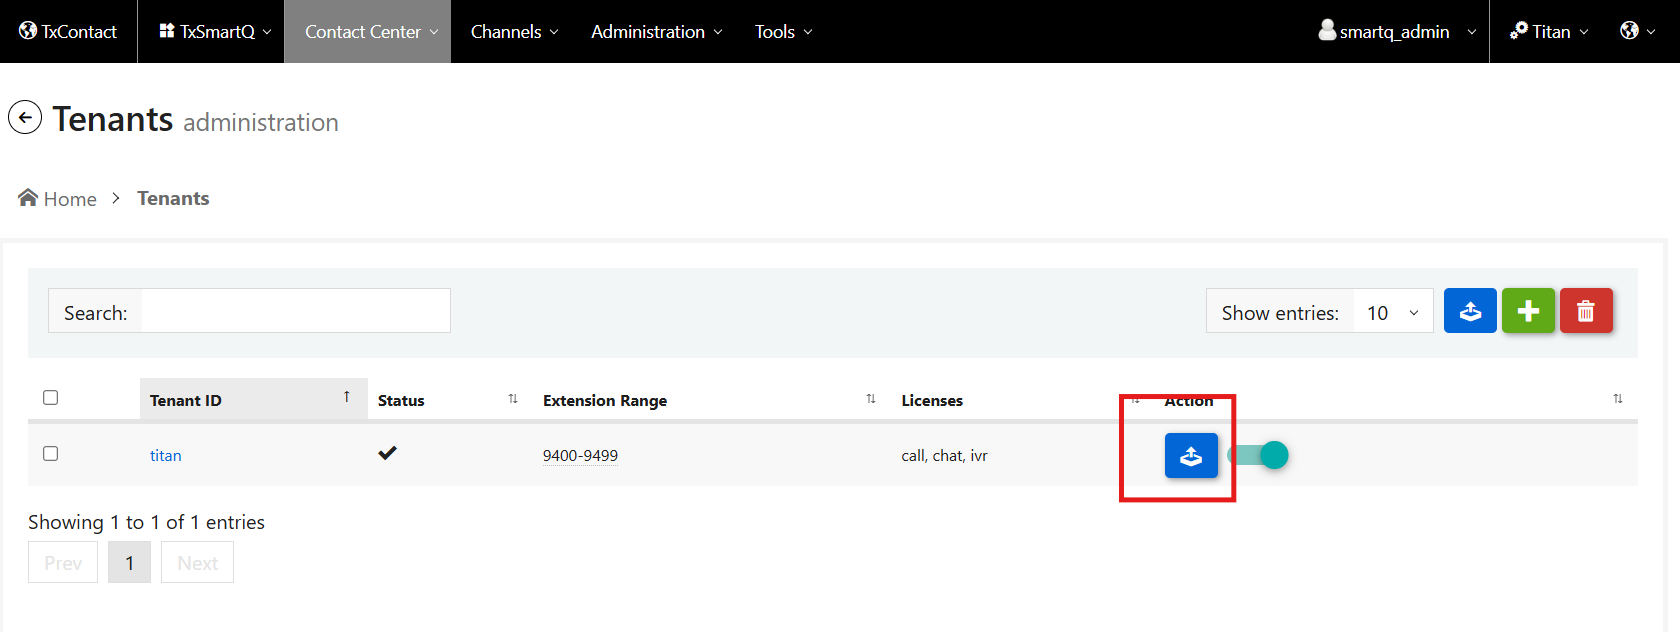Open the Channels menu
Image resolution: width=1680 pixels, height=632 pixels.
pos(514,31)
